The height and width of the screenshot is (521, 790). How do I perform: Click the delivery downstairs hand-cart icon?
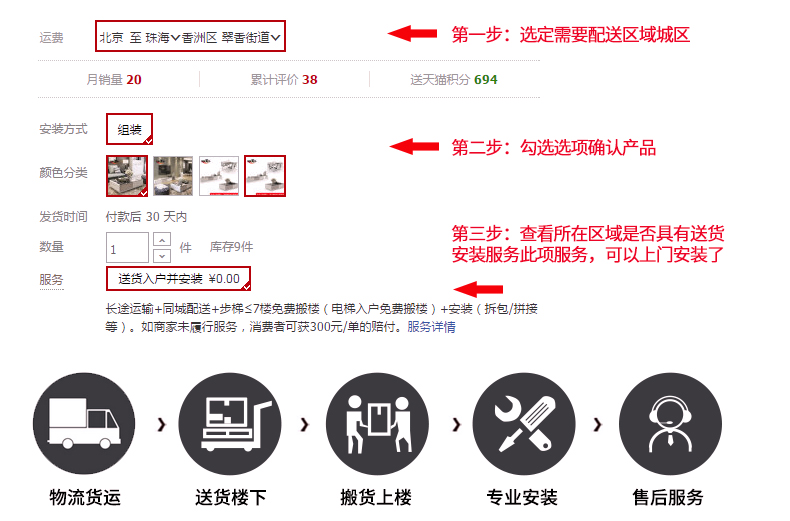[230, 423]
